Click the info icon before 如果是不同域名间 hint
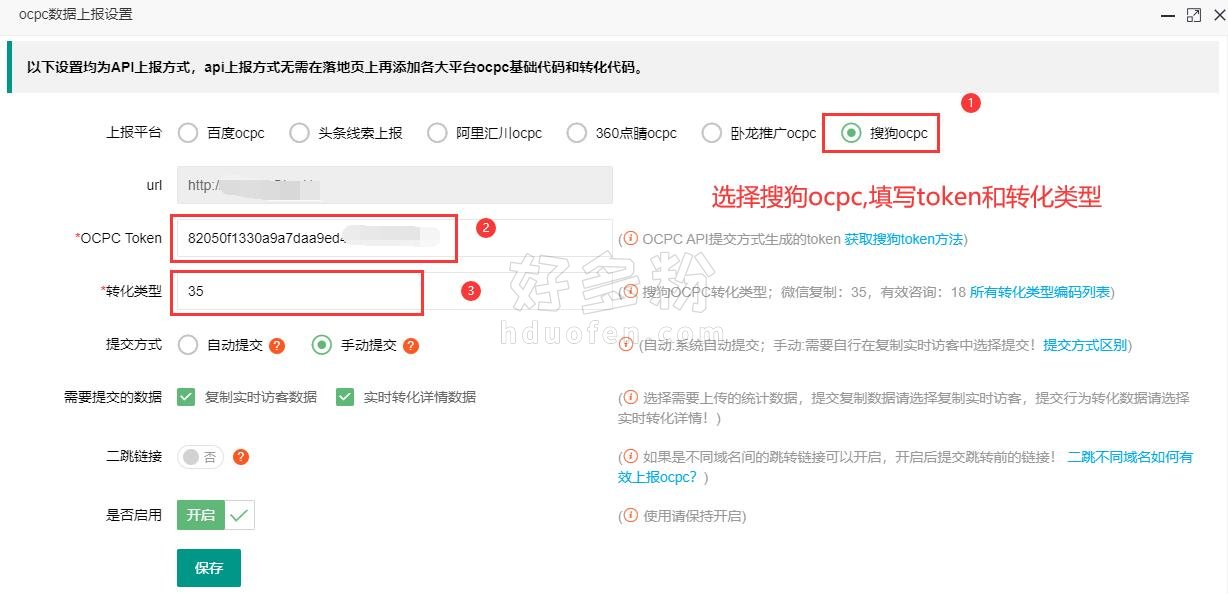1228x594 pixels. point(630,456)
